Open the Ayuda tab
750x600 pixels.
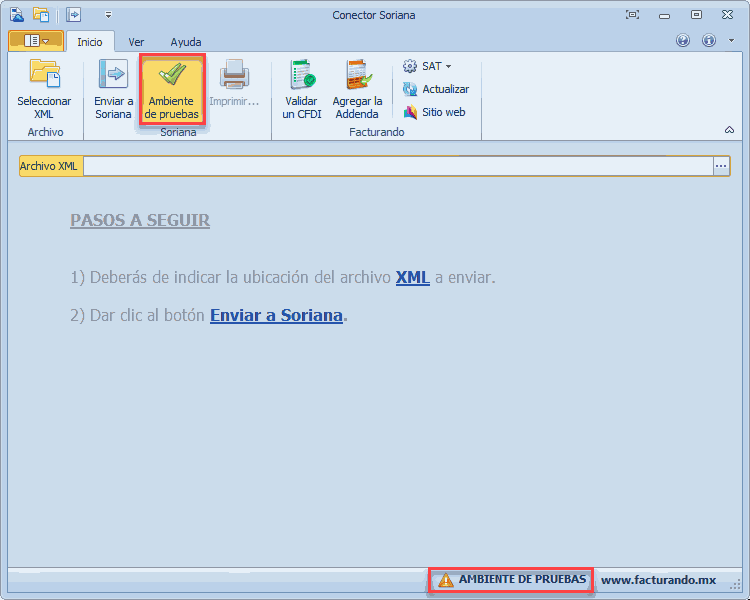(185, 42)
